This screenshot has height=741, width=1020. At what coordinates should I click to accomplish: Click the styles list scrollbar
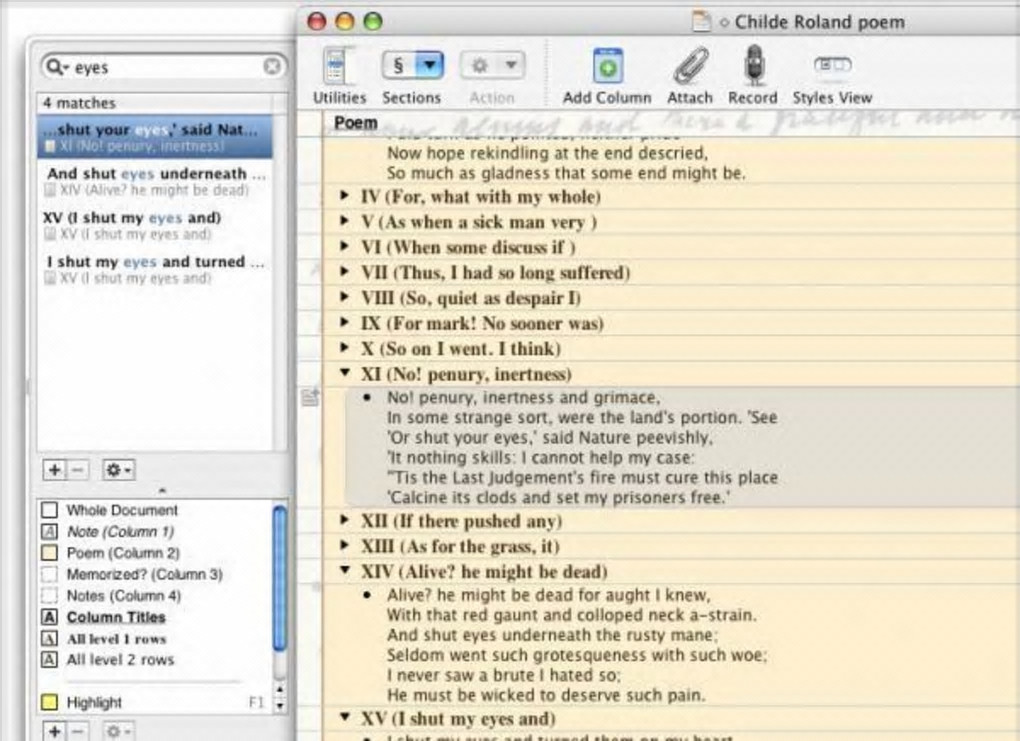click(280, 578)
